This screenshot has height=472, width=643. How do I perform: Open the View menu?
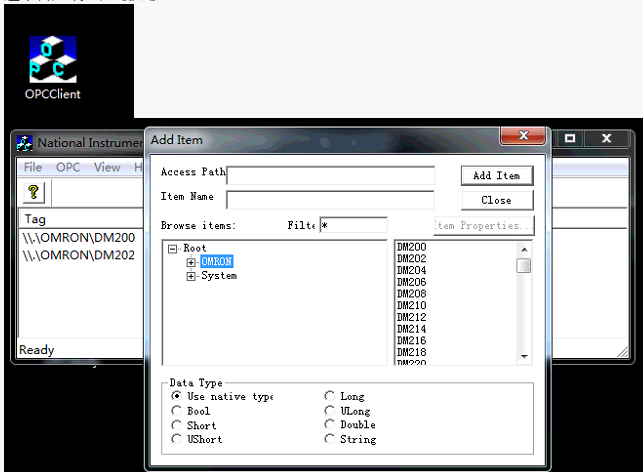click(107, 168)
